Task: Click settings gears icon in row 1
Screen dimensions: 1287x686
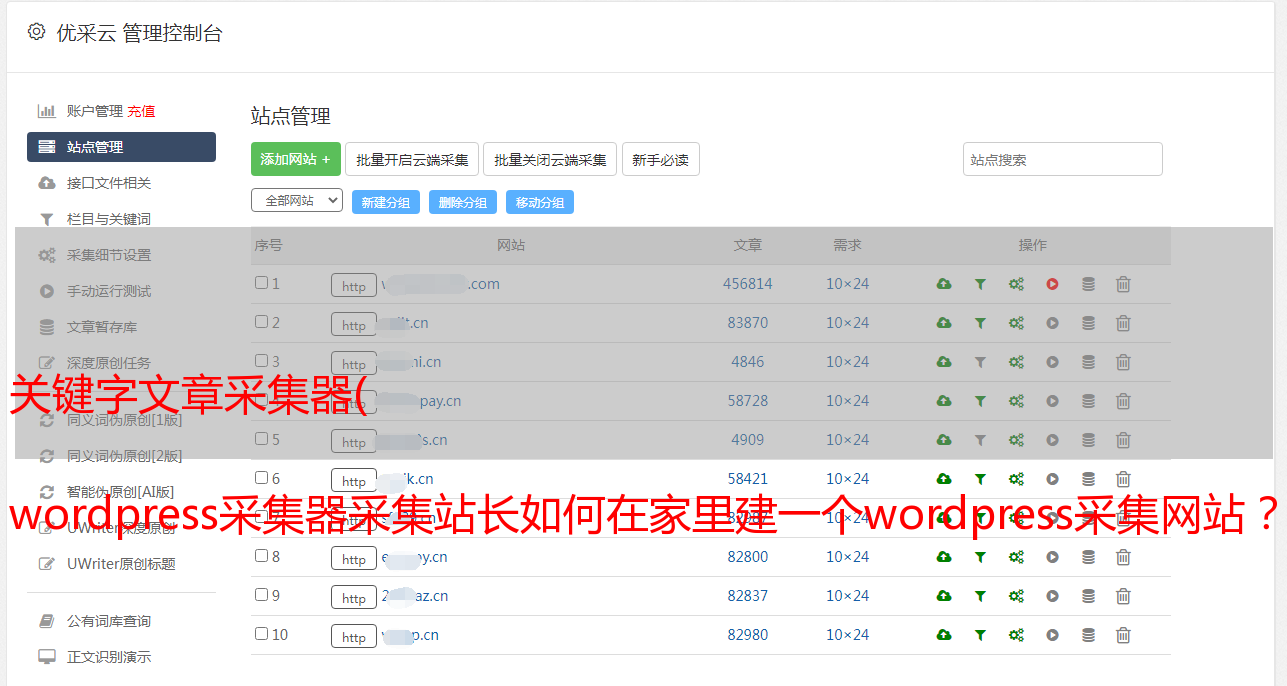Action: point(1016,284)
